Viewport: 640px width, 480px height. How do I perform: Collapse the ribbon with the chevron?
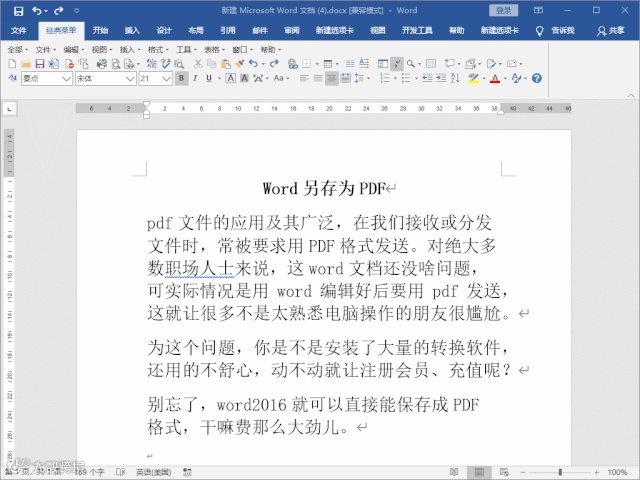click(x=631, y=95)
